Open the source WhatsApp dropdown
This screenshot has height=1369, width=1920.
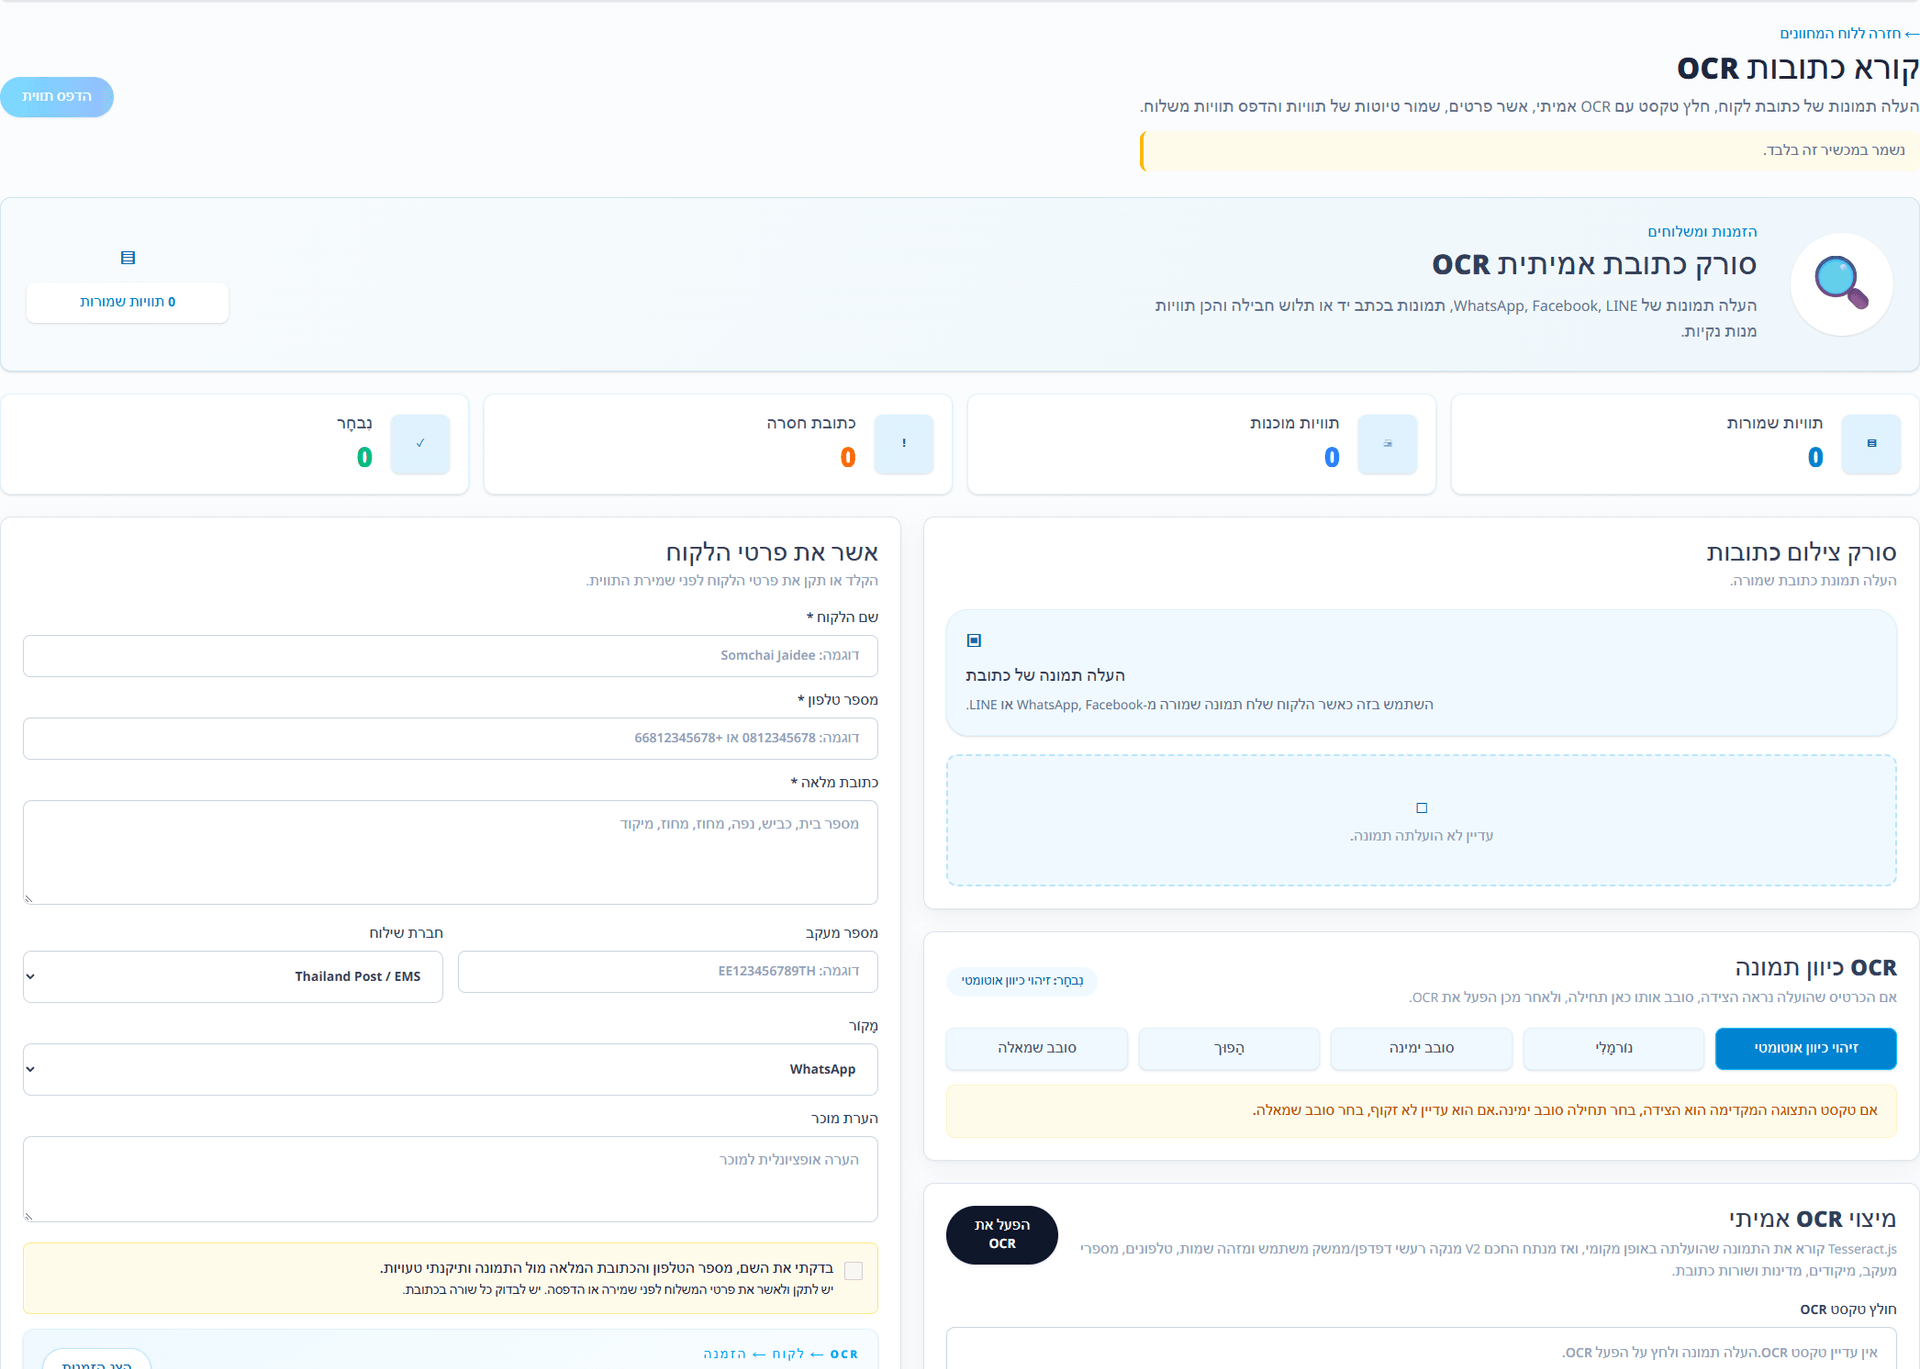pos(450,1069)
